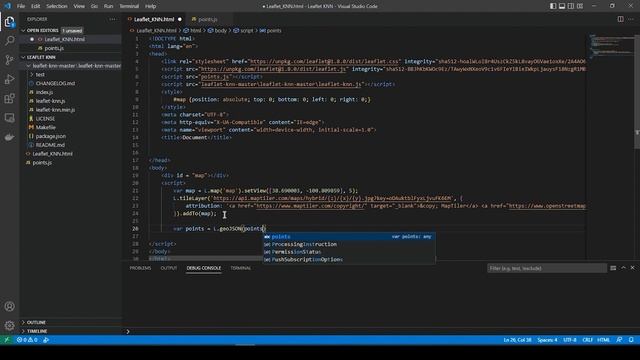Click the CRLF line ending indicator

pos(587,340)
